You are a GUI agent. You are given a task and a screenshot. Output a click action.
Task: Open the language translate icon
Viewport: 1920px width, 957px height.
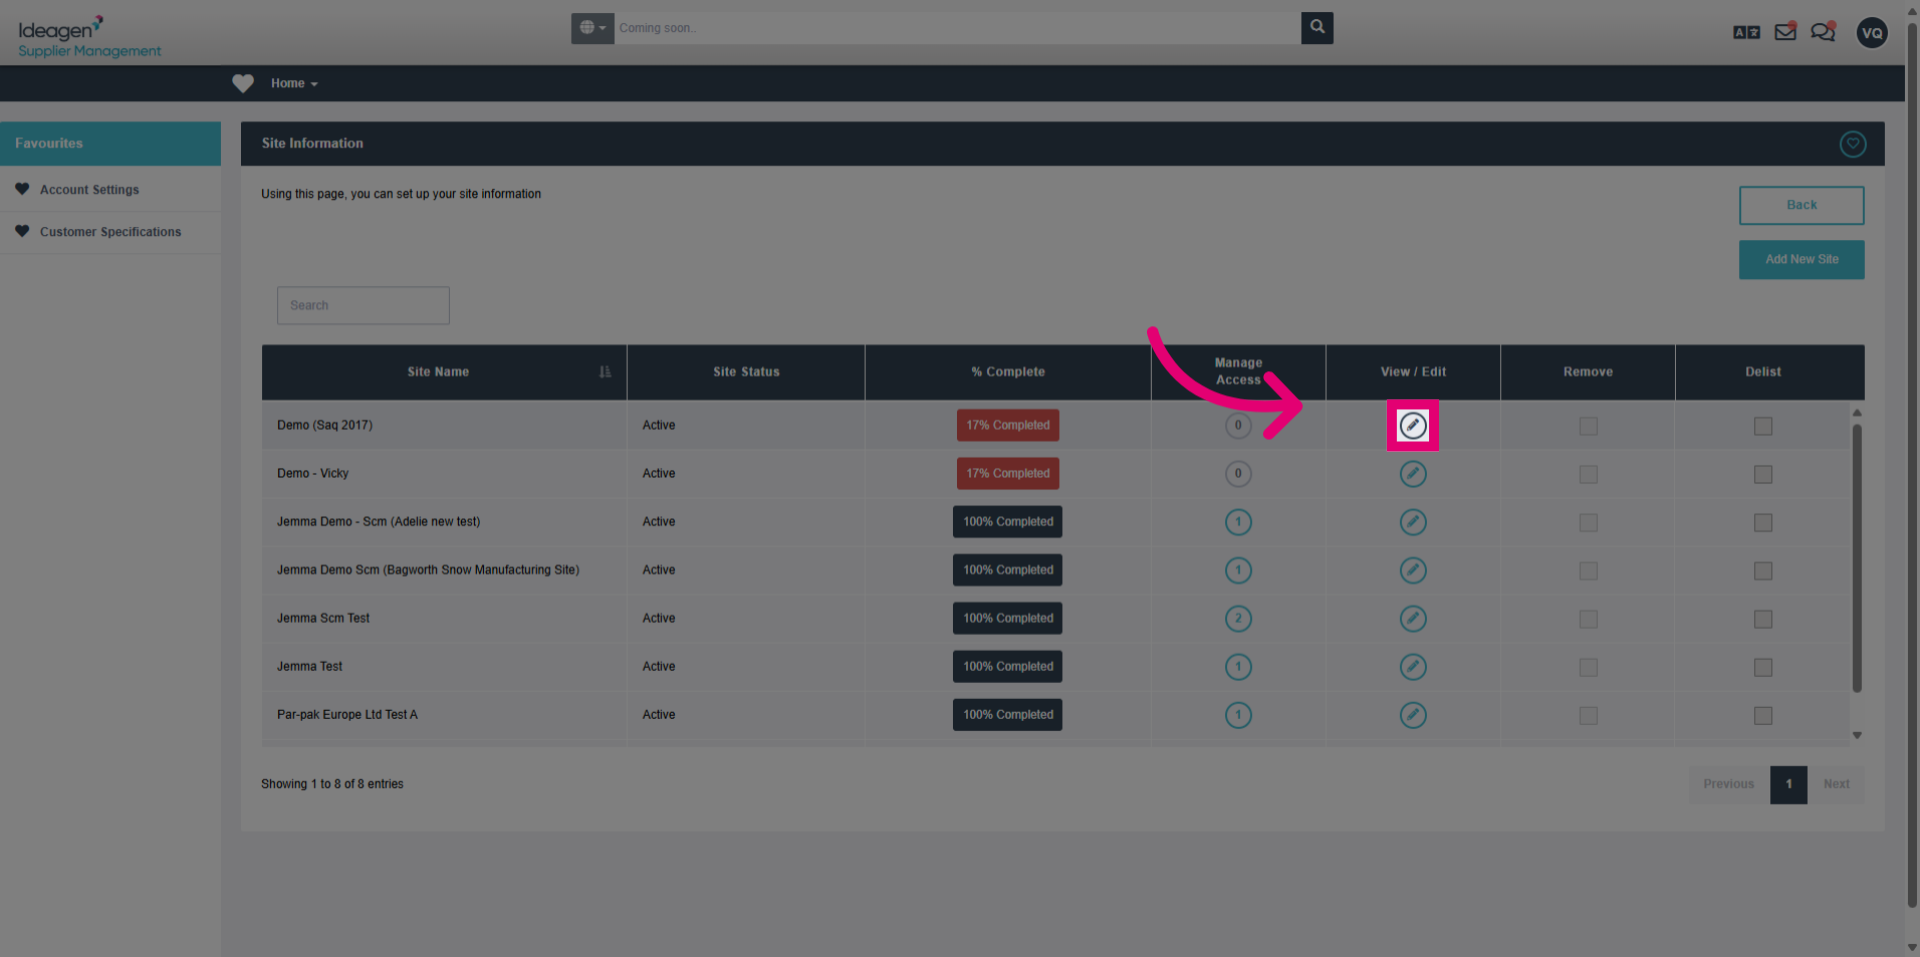[1746, 32]
